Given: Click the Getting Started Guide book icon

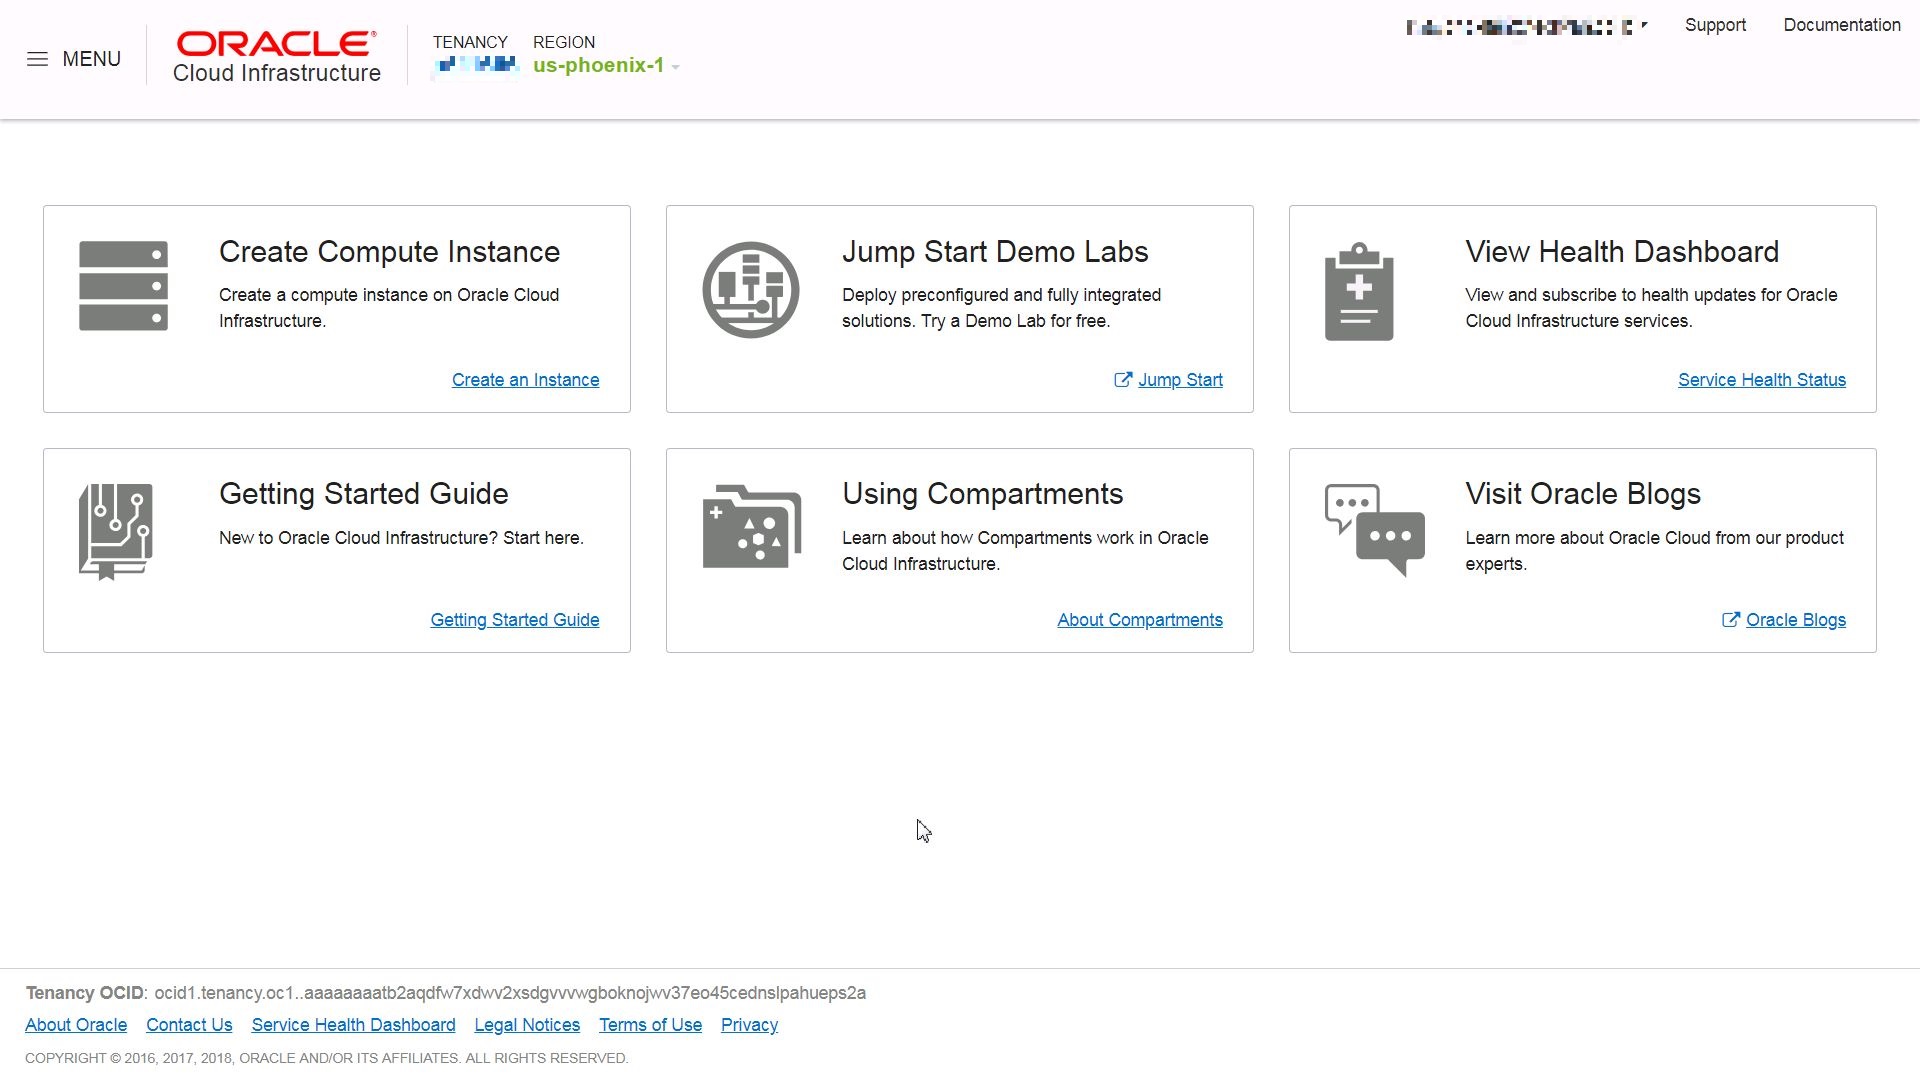Looking at the screenshot, I should click(x=116, y=532).
